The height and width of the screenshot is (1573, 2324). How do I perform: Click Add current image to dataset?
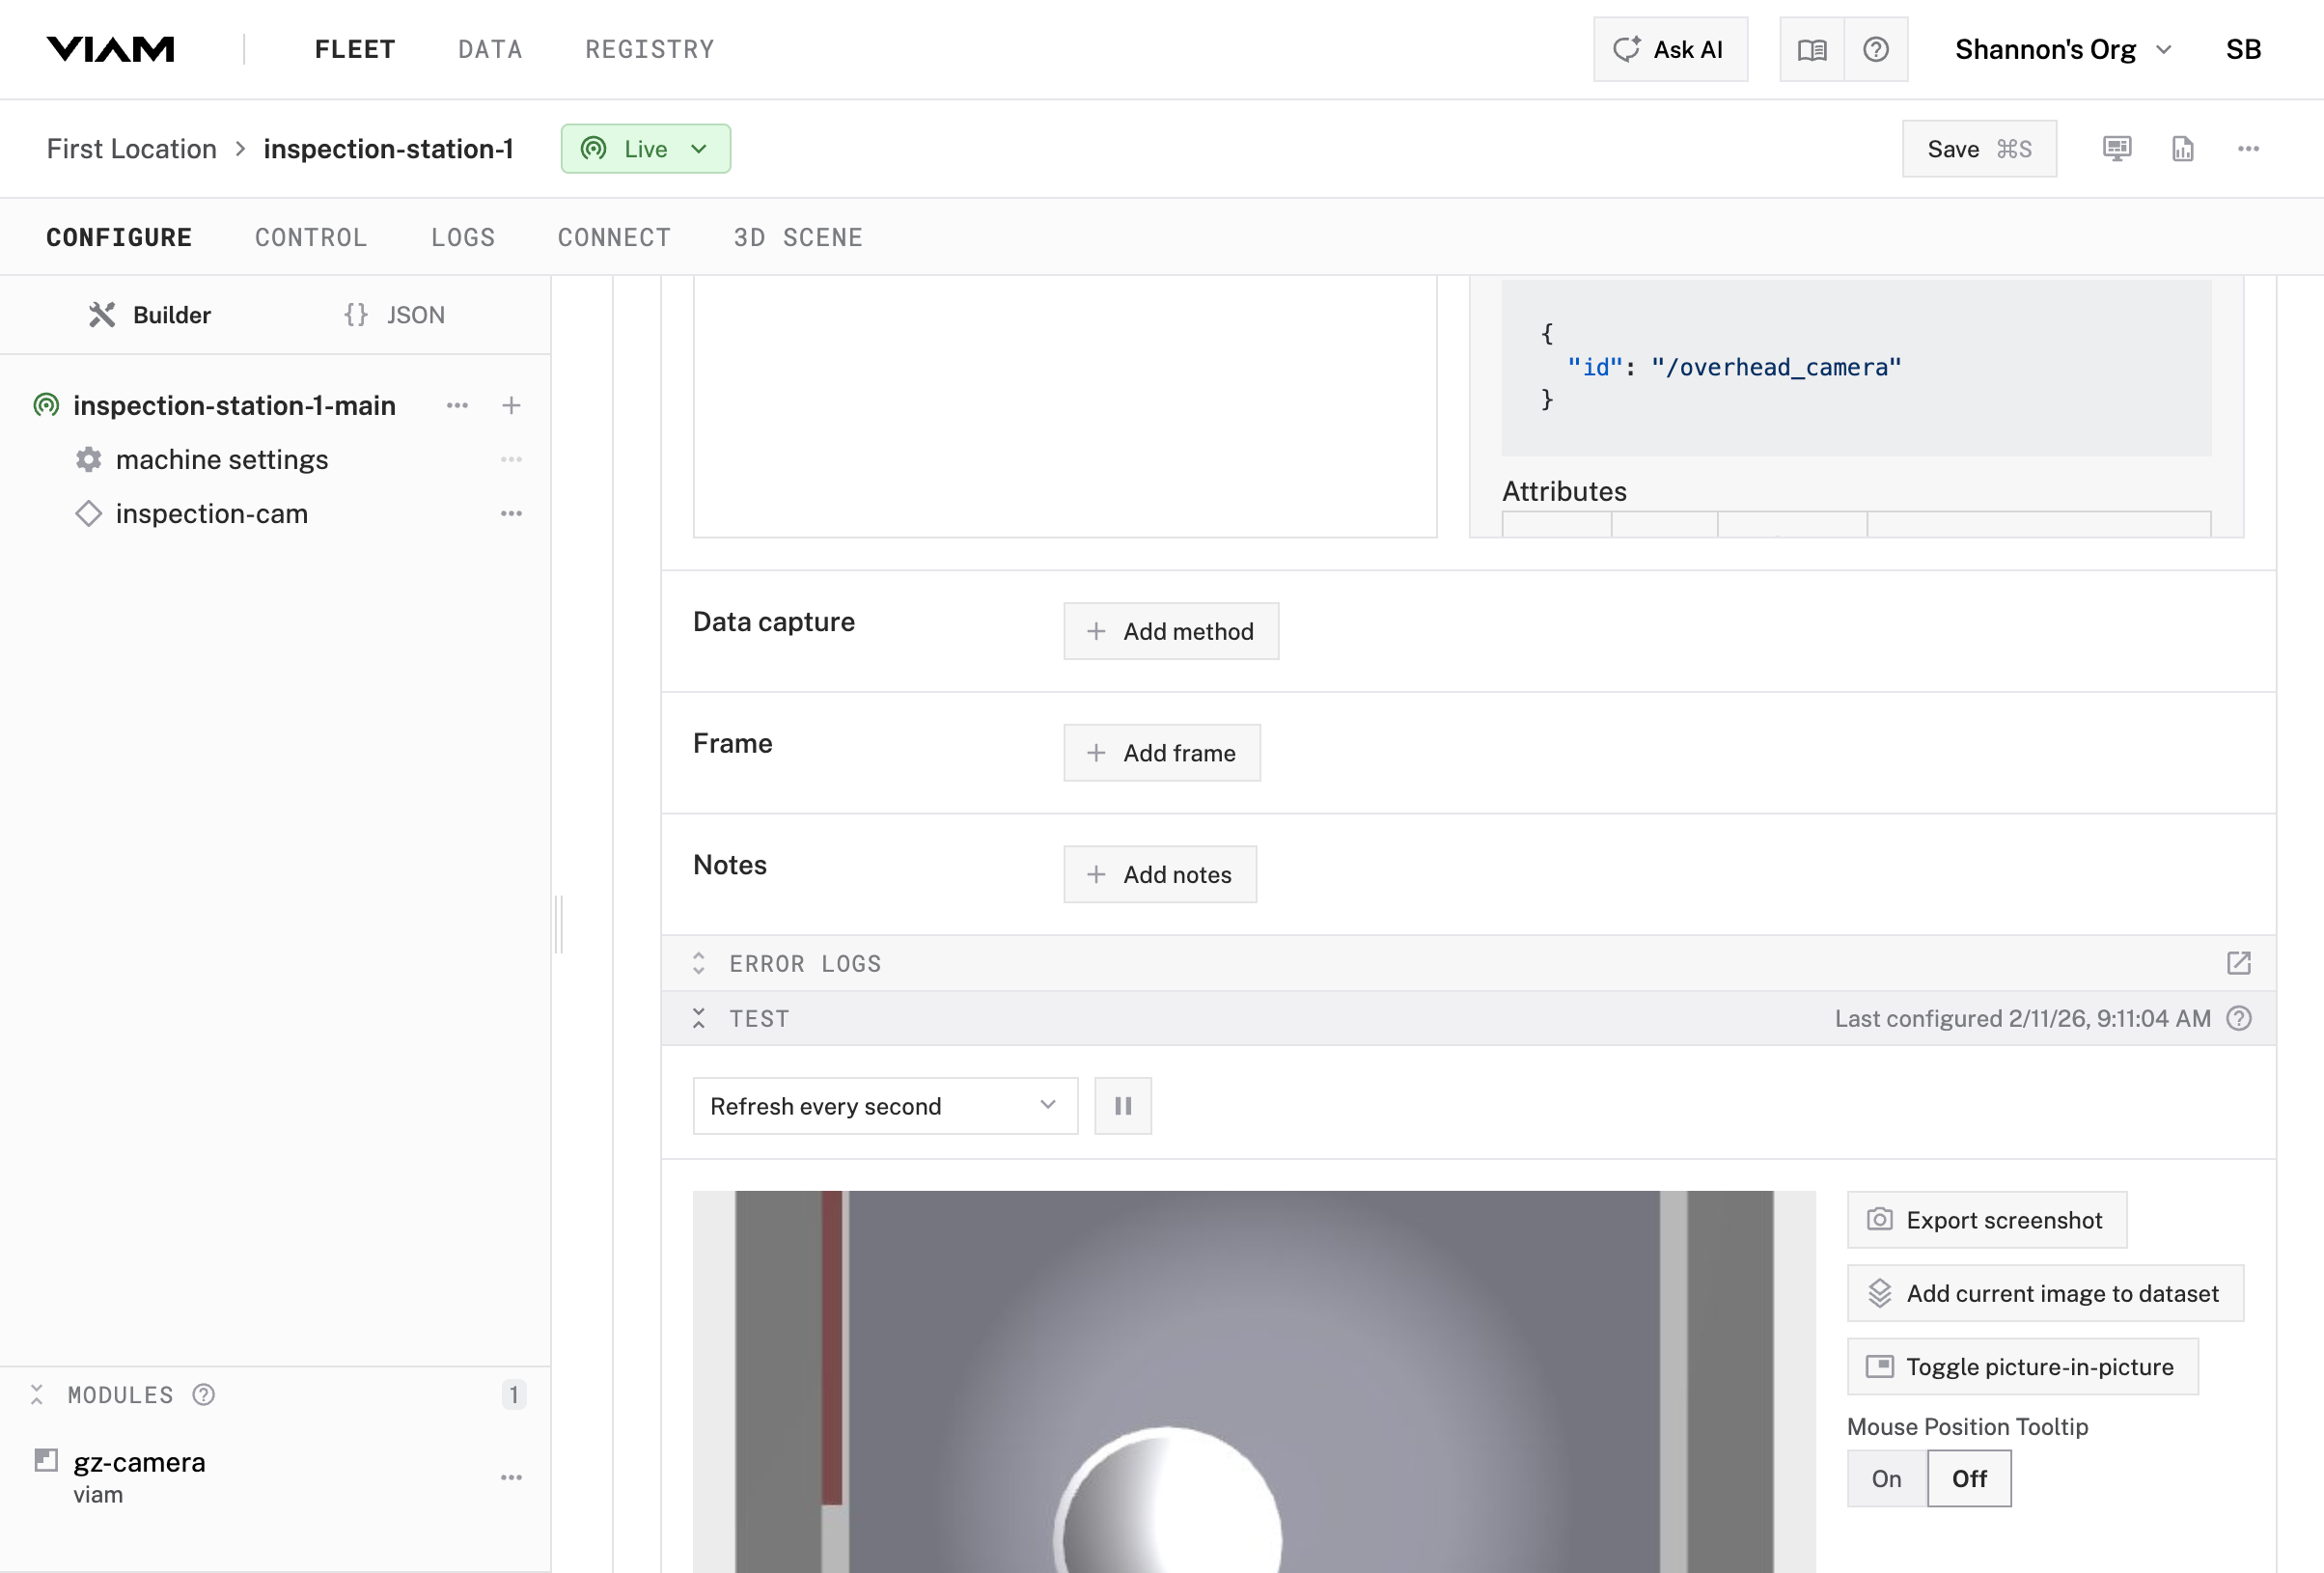(2044, 1293)
